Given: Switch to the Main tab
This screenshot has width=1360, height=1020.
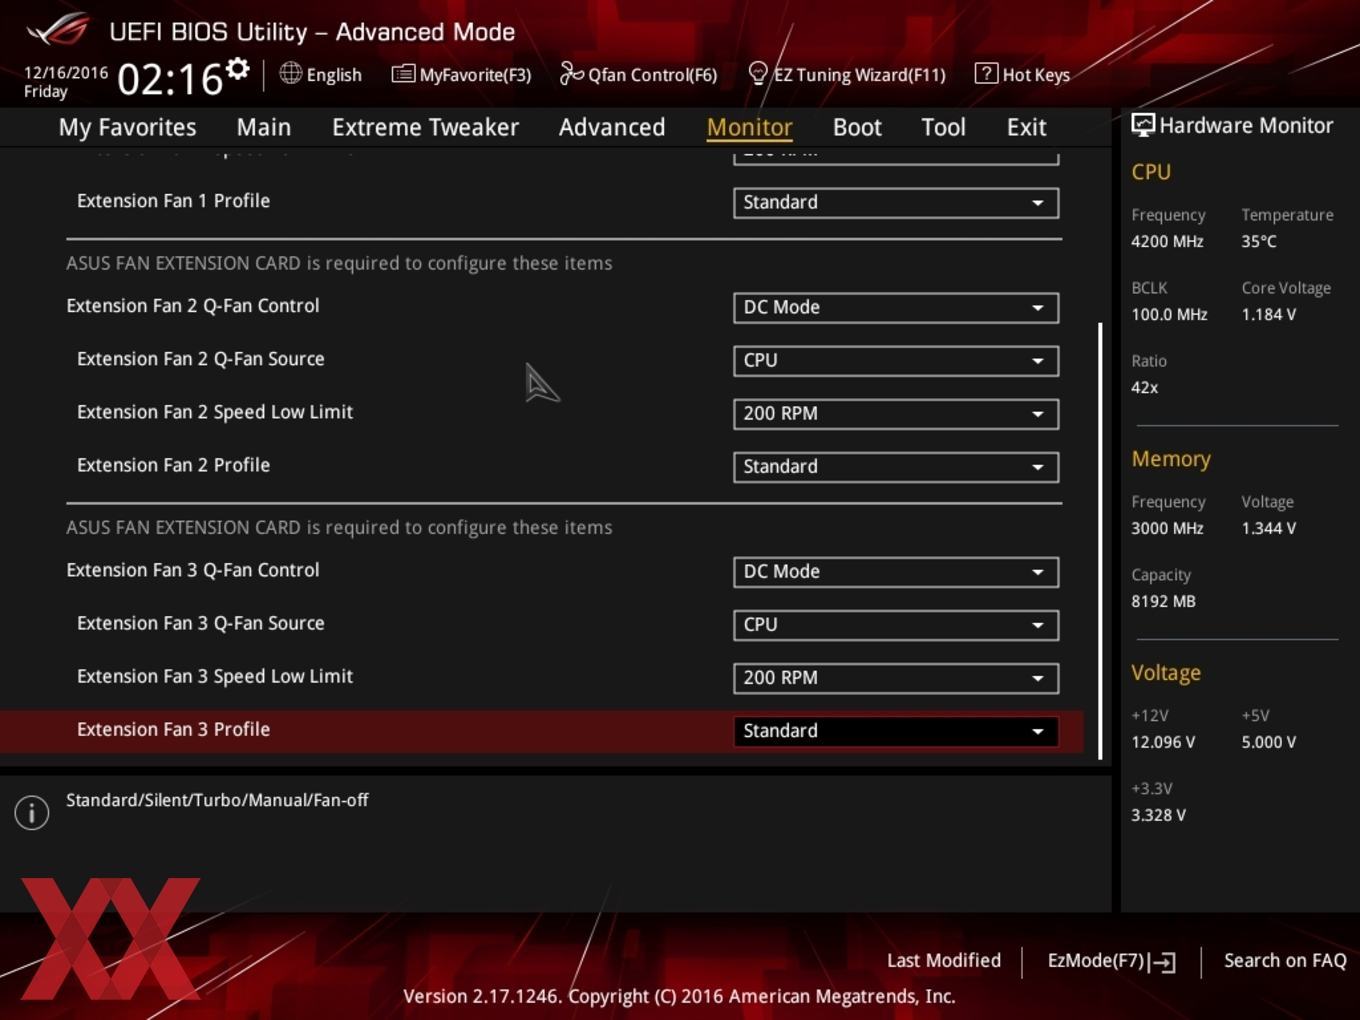Looking at the screenshot, I should (264, 127).
